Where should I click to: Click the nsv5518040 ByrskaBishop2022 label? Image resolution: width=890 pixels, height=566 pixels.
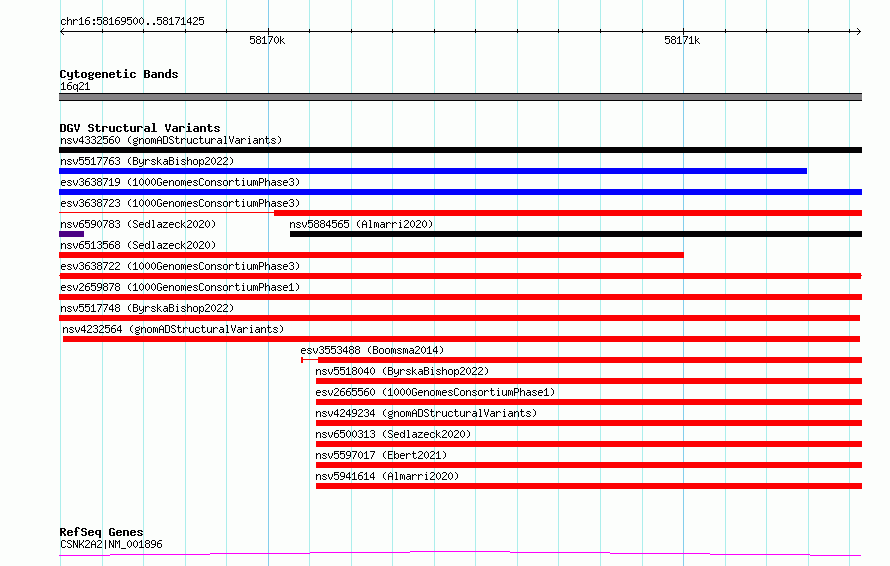402,371
